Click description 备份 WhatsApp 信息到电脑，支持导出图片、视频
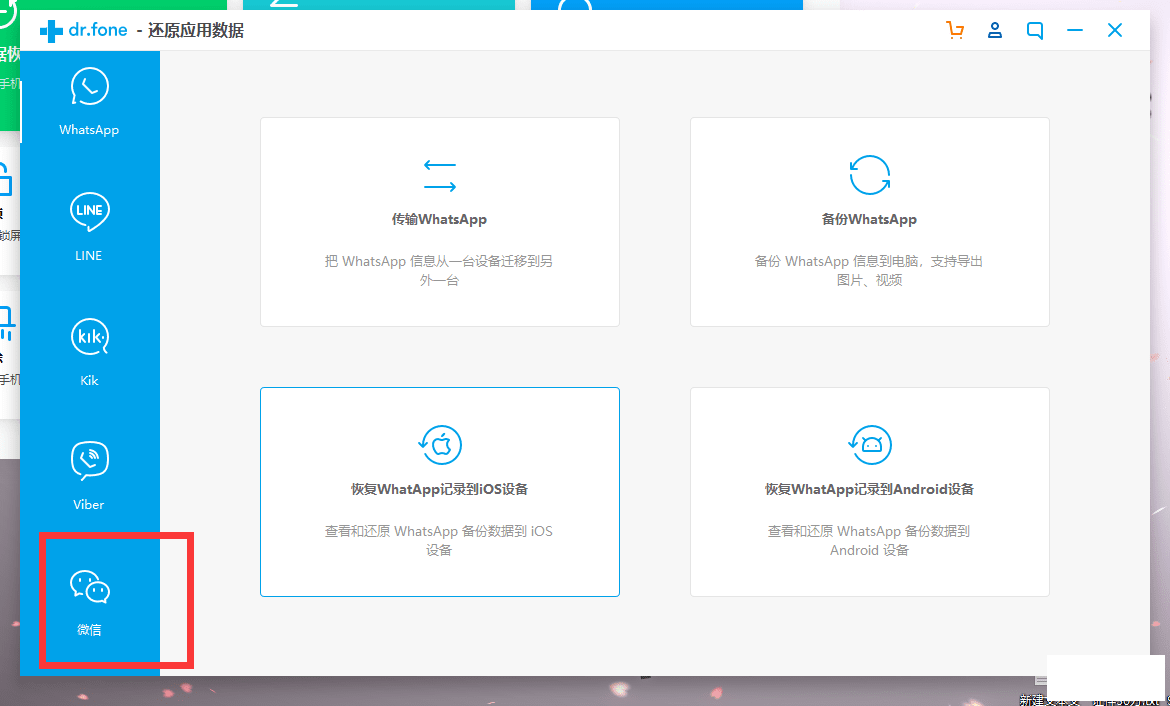The height and width of the screenshot is (706, 1170). tap(869, 271)
